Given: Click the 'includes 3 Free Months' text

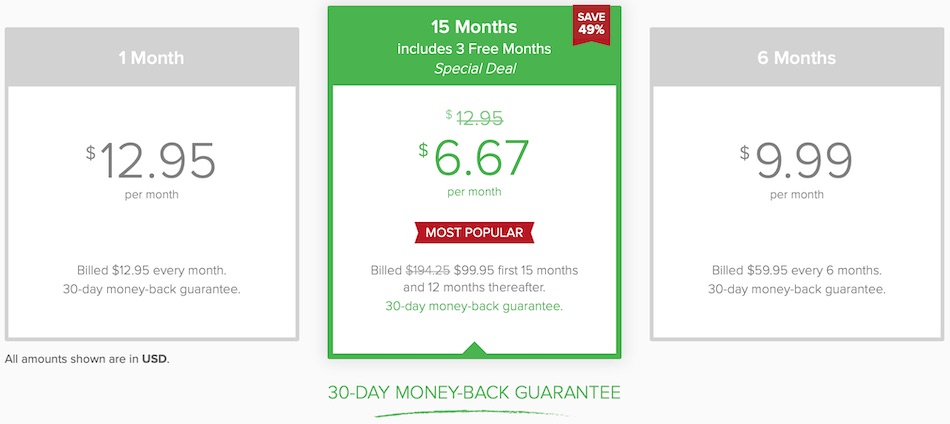Looking at the screenshot, I should [x=474, y=48].
